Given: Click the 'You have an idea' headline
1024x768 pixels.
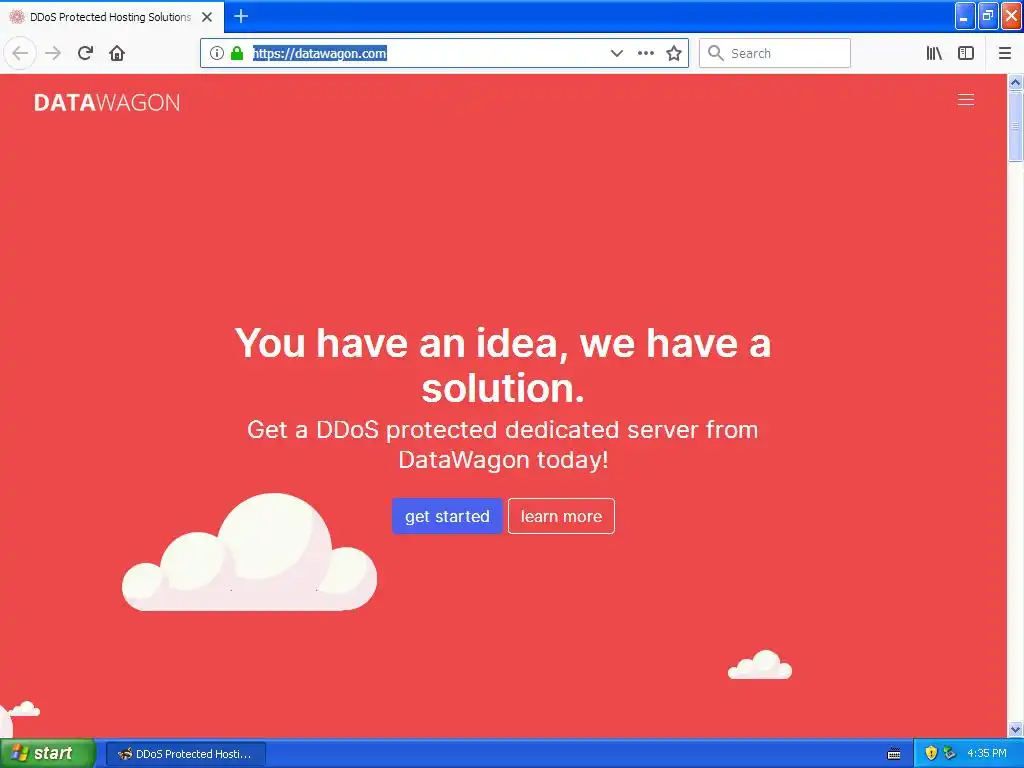Looking at the screenshot, I should click(x=503, y=365).
